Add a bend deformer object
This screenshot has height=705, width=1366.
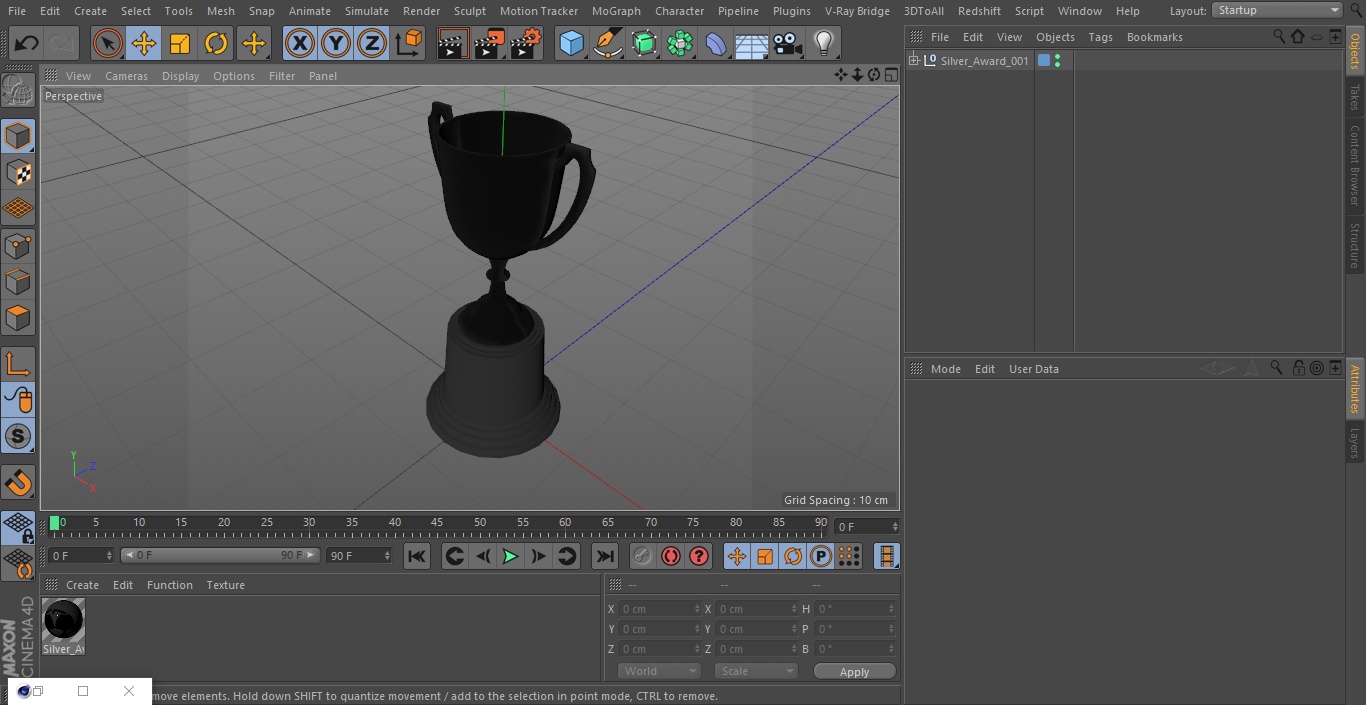(716, 43)
